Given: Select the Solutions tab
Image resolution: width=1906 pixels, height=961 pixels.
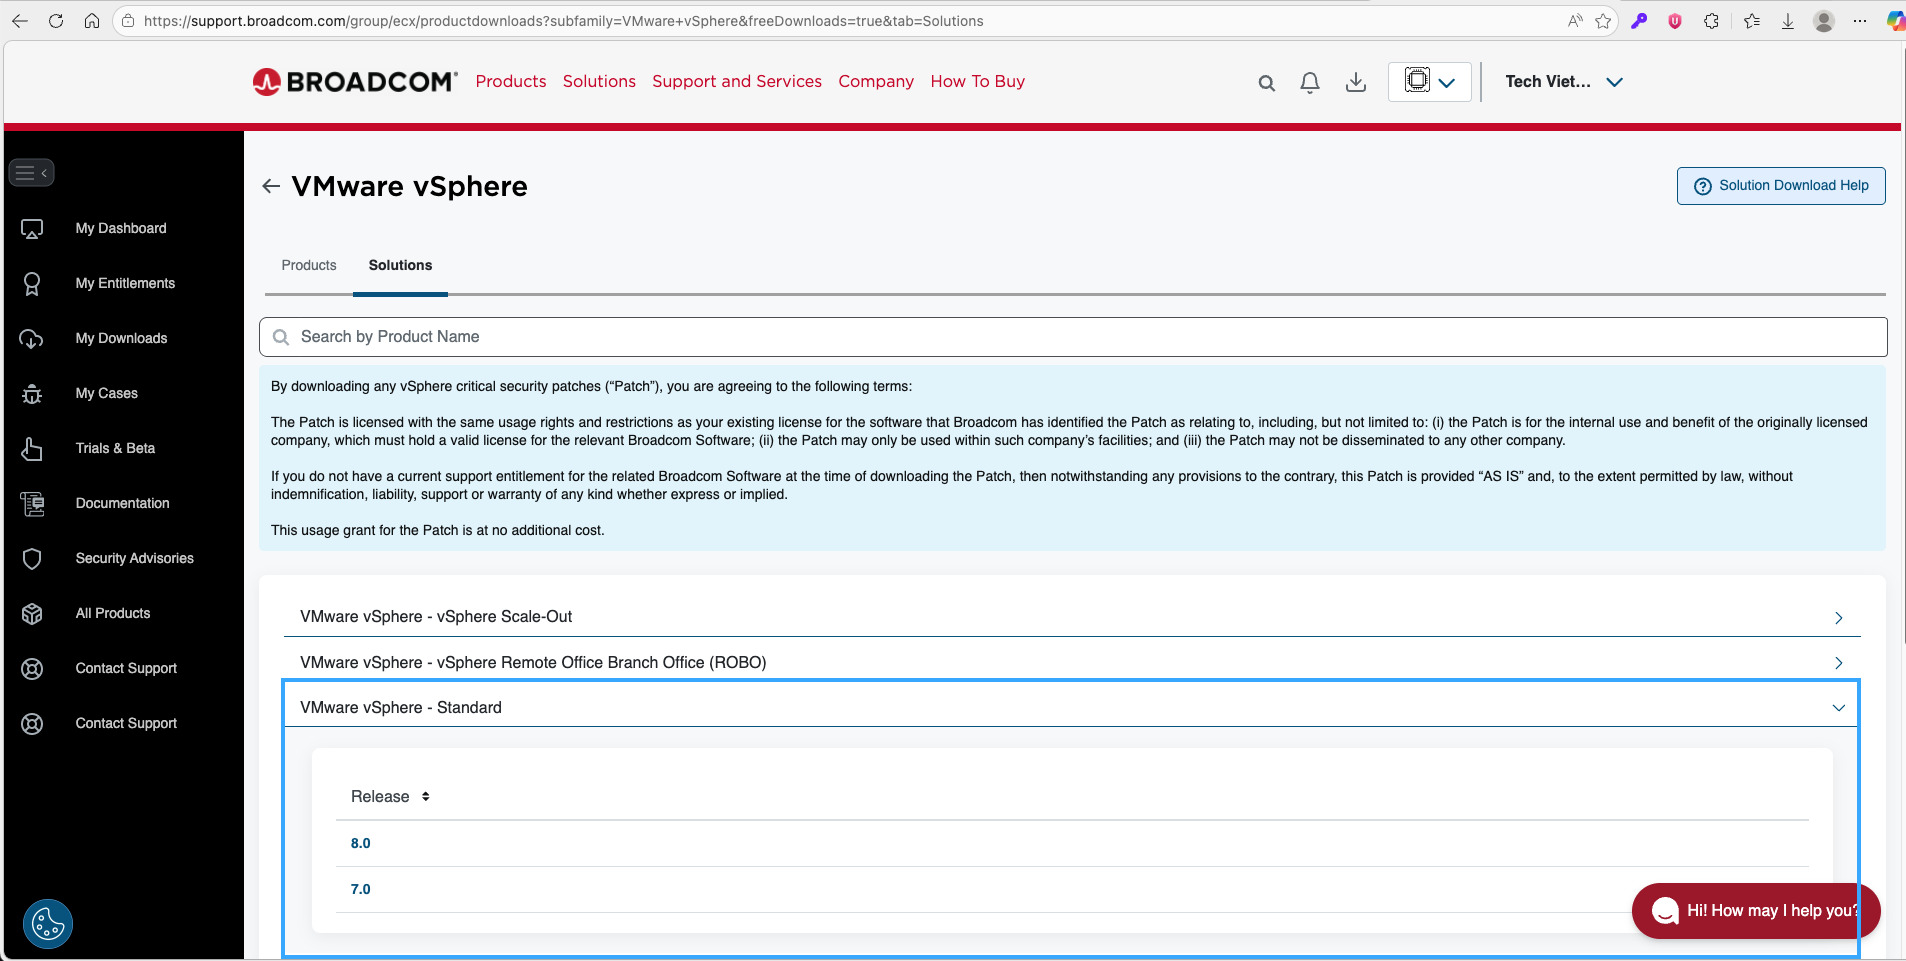Looking at the screenshot, I should [400, 266].
